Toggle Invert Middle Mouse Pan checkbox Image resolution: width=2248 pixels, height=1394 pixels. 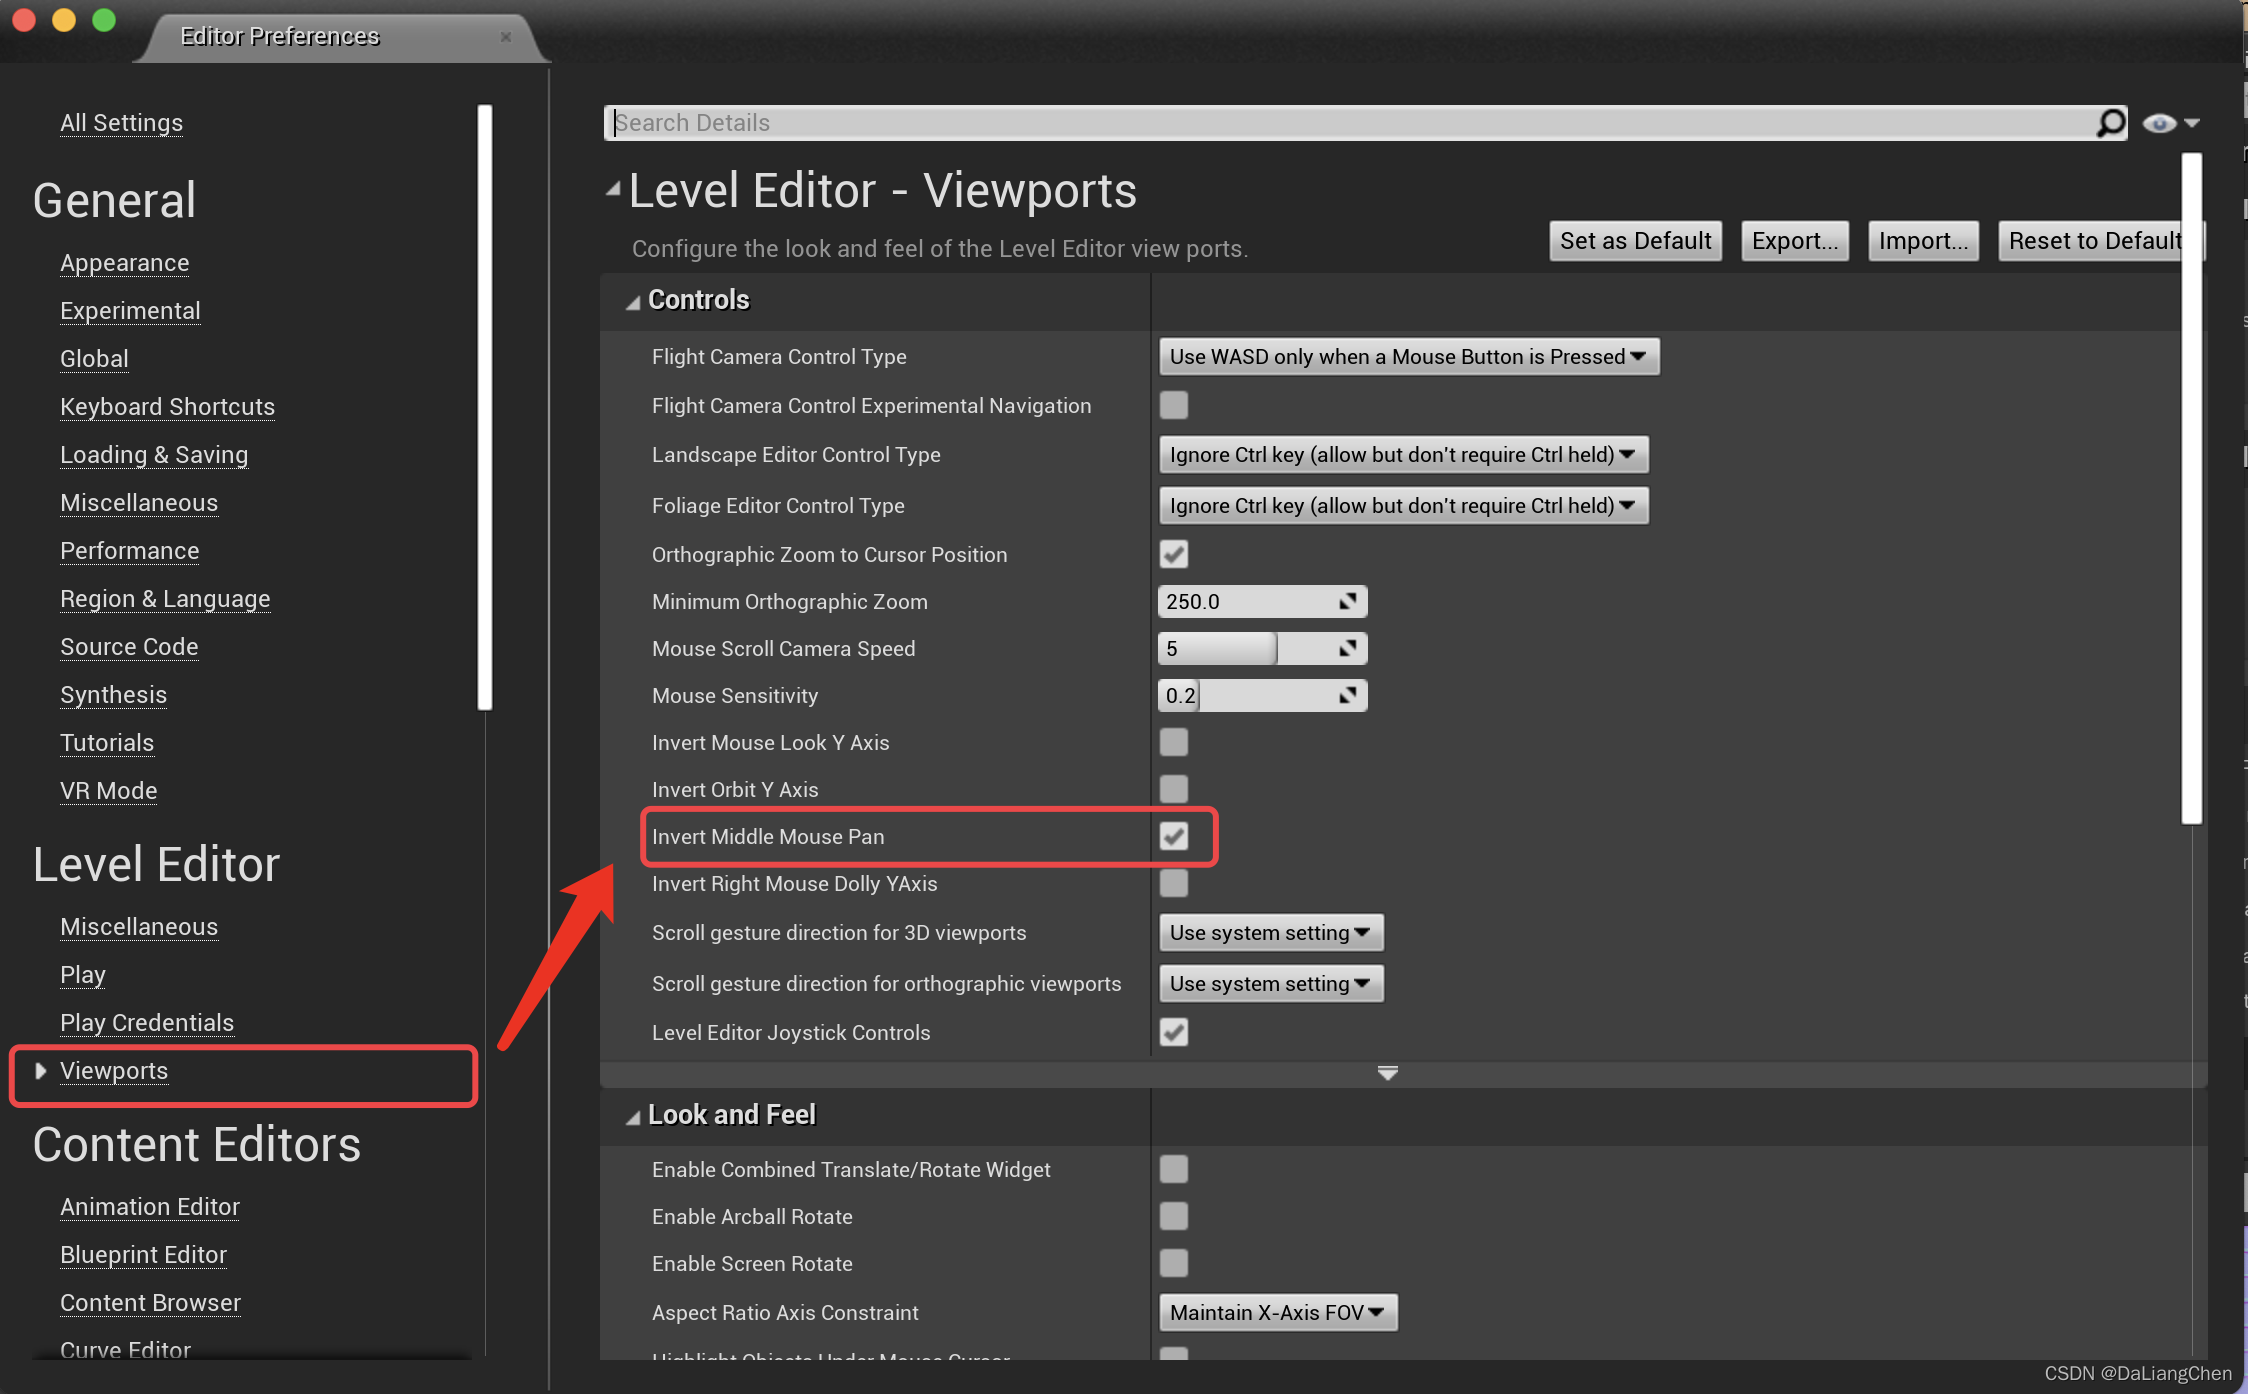click(x=1174, y=837)
